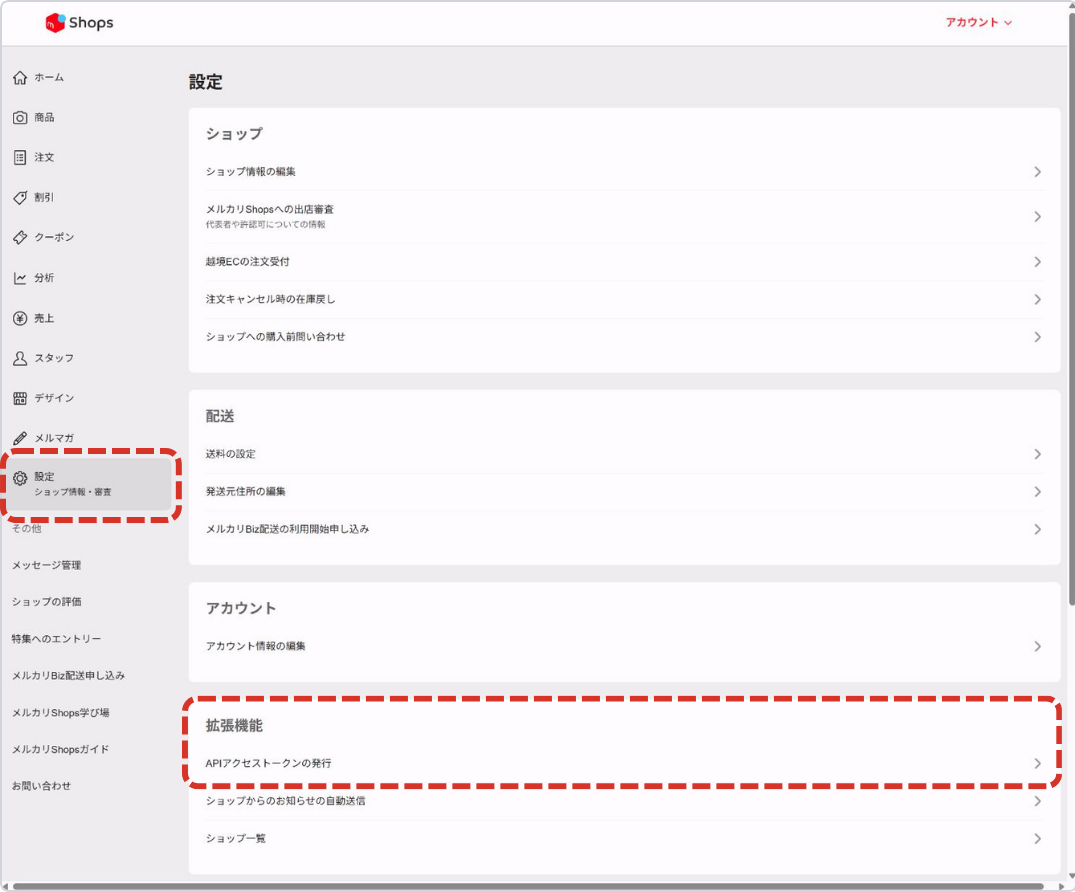This screenshot has width=1075, height=892.
Task: Go to ホーム in sidebar
Action: 49,77
